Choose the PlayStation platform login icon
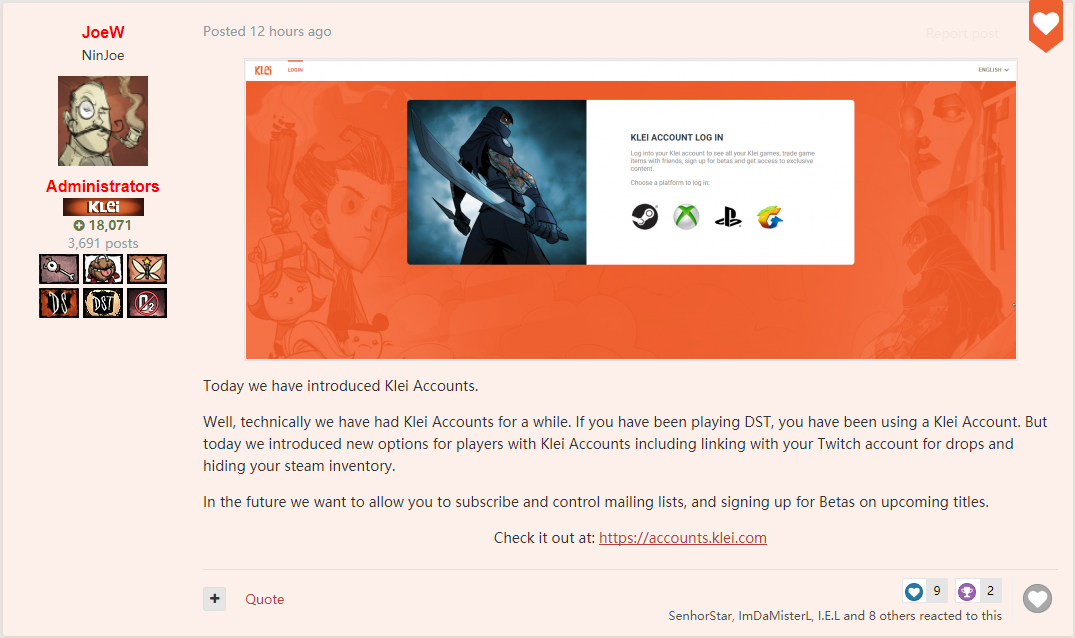The width and height of the screenshot is (1075, 638). point(728,218)
